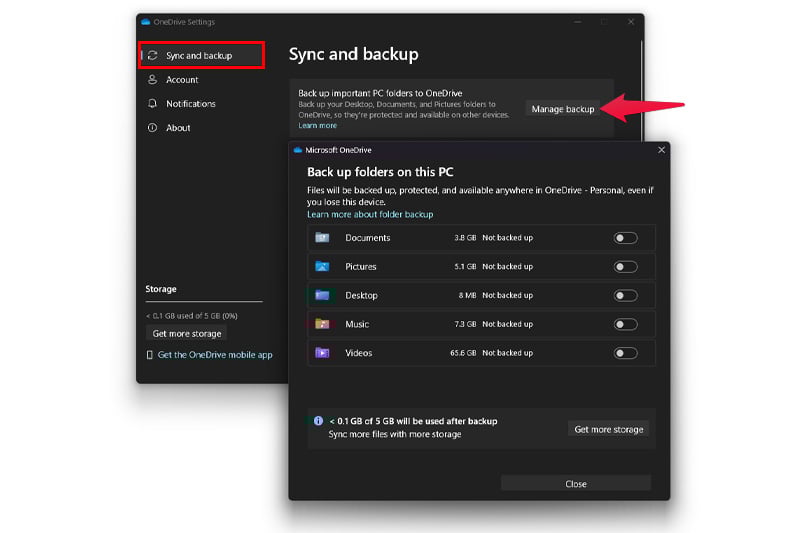Click the X on Microsoft OneDrive dialog
The image size is (800, 533).
[661, 150]
